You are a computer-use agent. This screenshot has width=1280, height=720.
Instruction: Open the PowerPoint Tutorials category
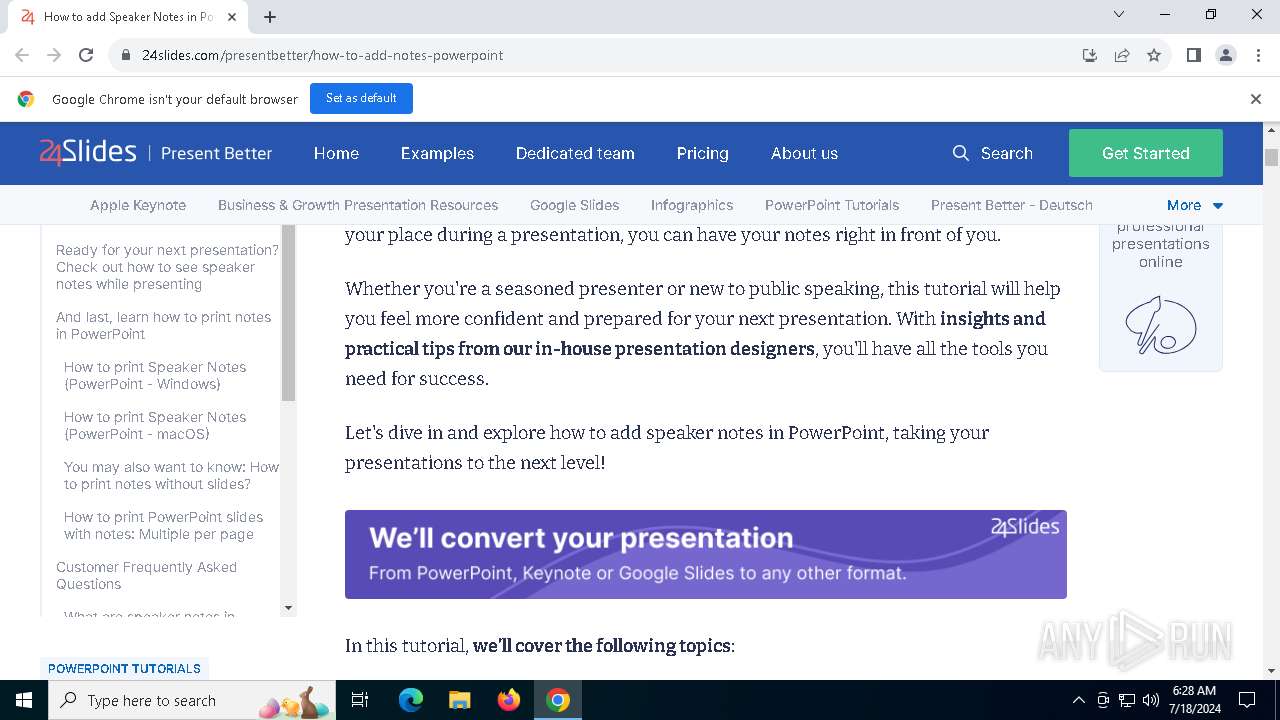(832, 205)
